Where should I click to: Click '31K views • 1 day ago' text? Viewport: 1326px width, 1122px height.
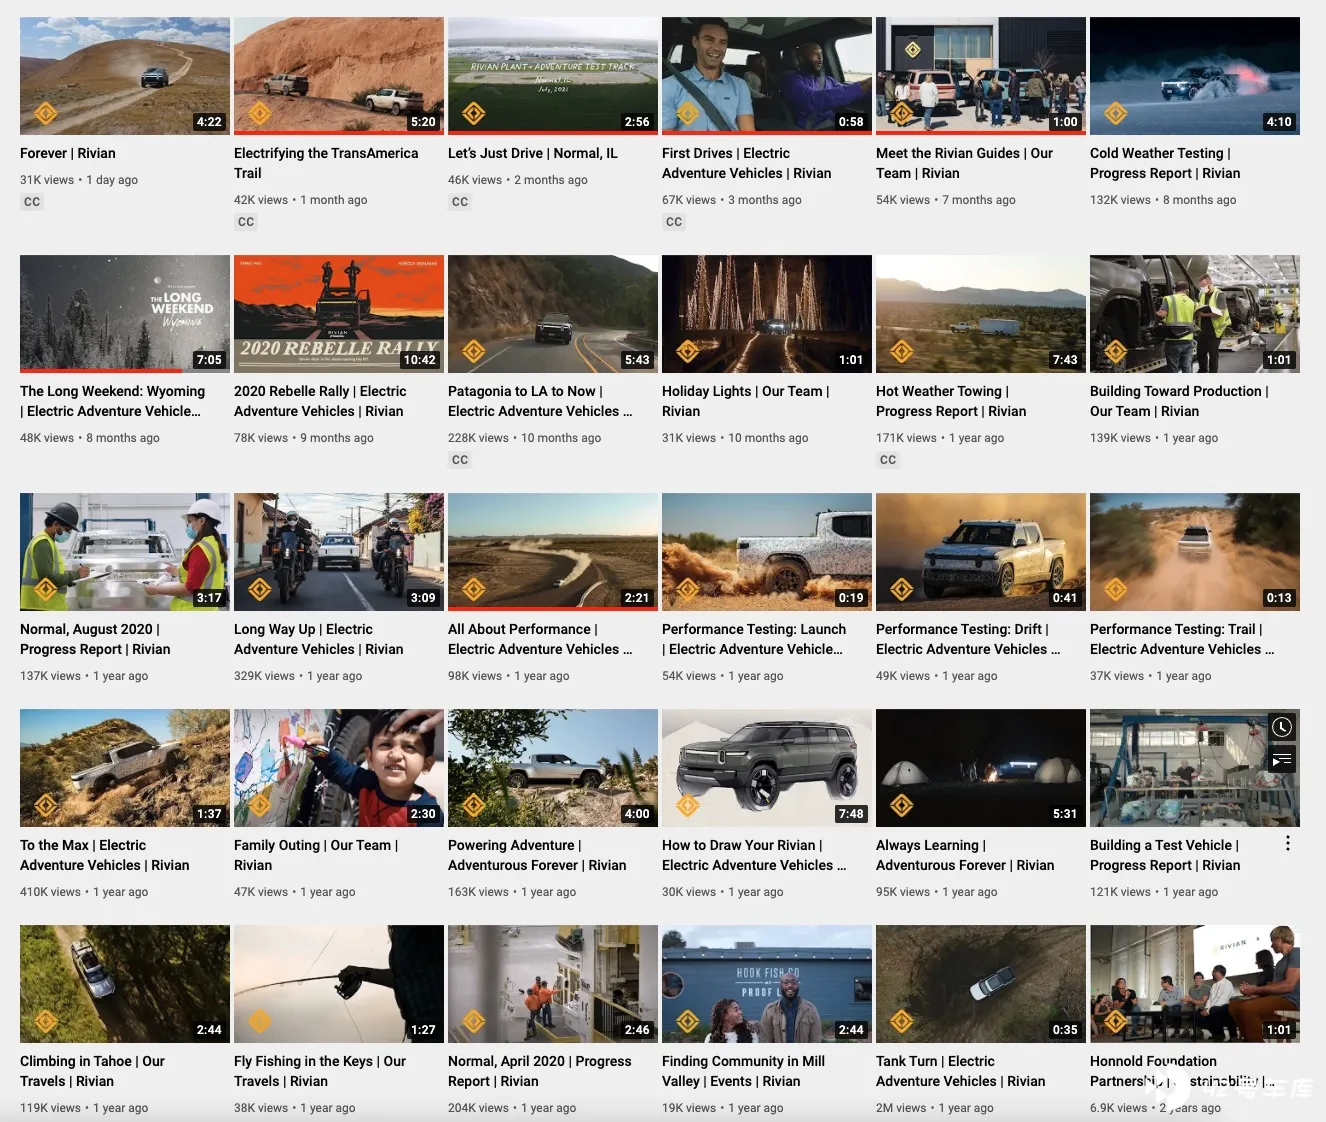tap(79, 180)
